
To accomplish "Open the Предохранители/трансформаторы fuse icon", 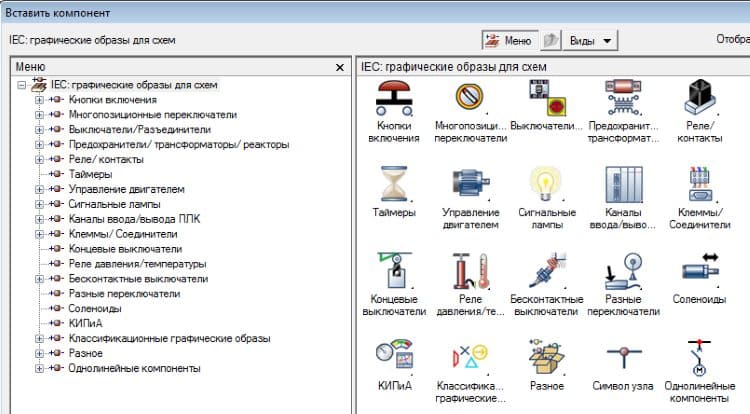I will pyautogui.click(x=623, y=98).
